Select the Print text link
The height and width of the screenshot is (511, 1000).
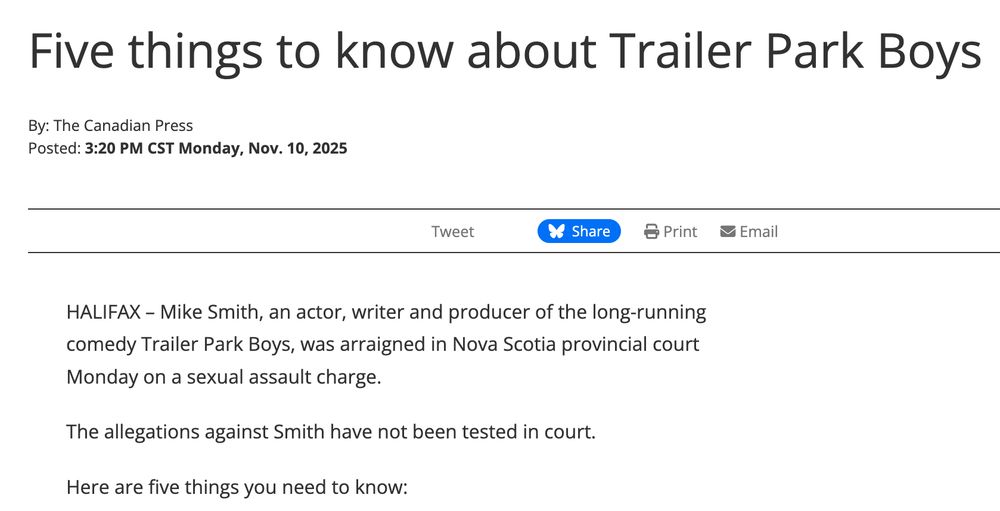[680, 231]
